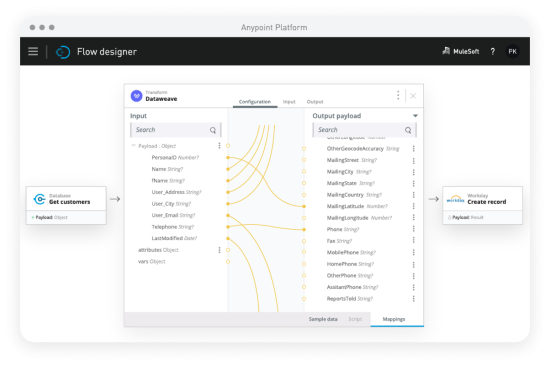The width and height of the screenshot is (550, 366).
Task: Open options for MailingLongitude output field
Action: (414, 218)
